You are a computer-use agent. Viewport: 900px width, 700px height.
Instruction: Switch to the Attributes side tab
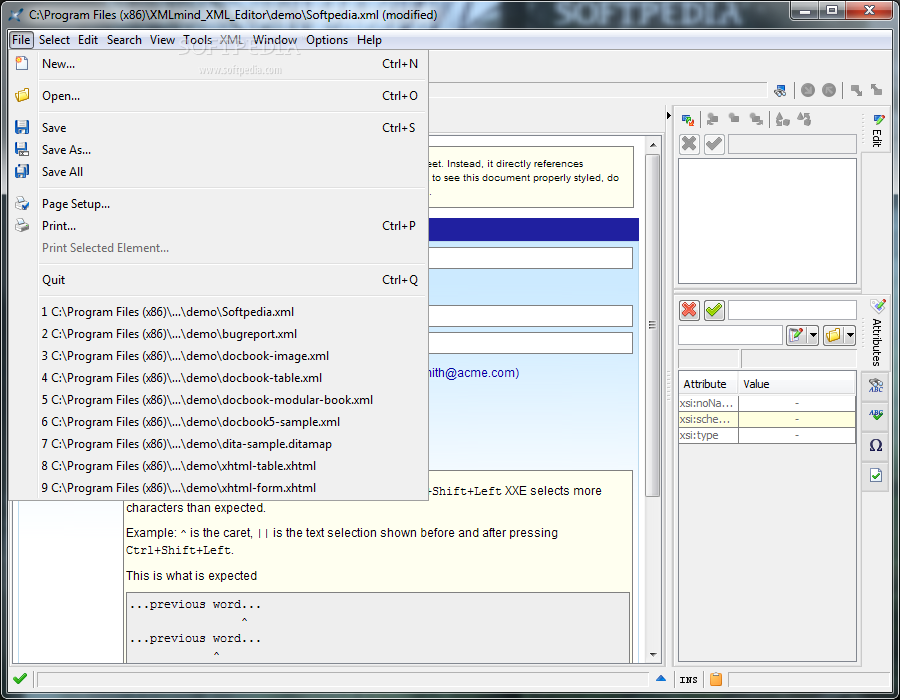(x=877, y=333)
